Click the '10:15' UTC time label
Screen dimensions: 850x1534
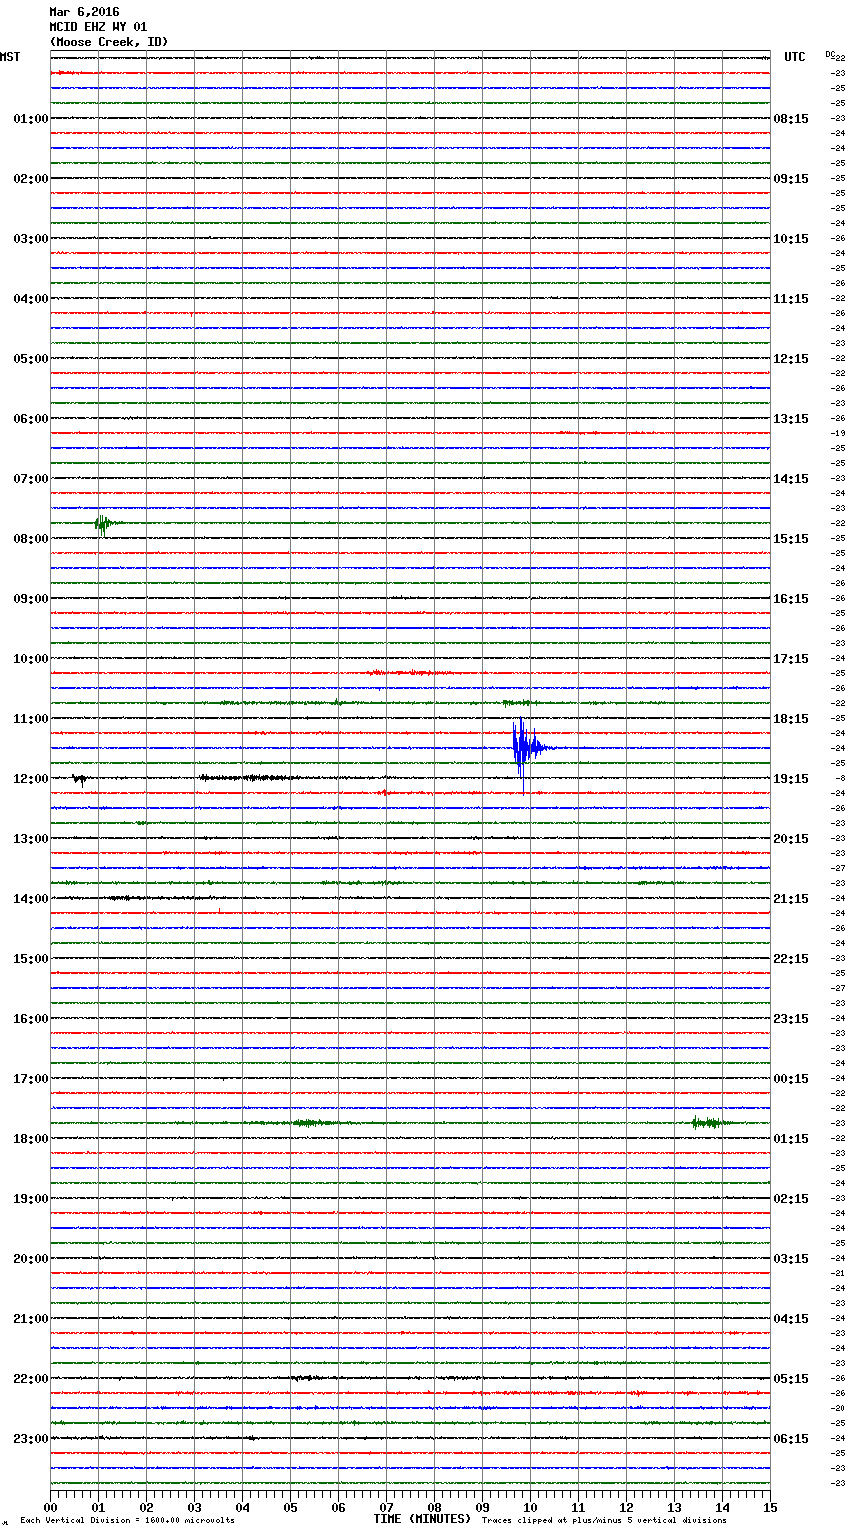[791, 239]
